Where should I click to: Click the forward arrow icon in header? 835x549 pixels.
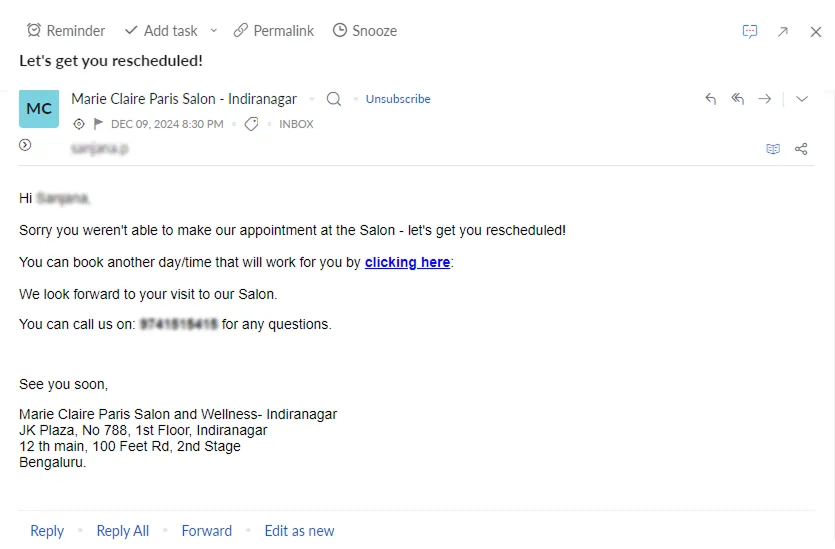tap(765, 99)
